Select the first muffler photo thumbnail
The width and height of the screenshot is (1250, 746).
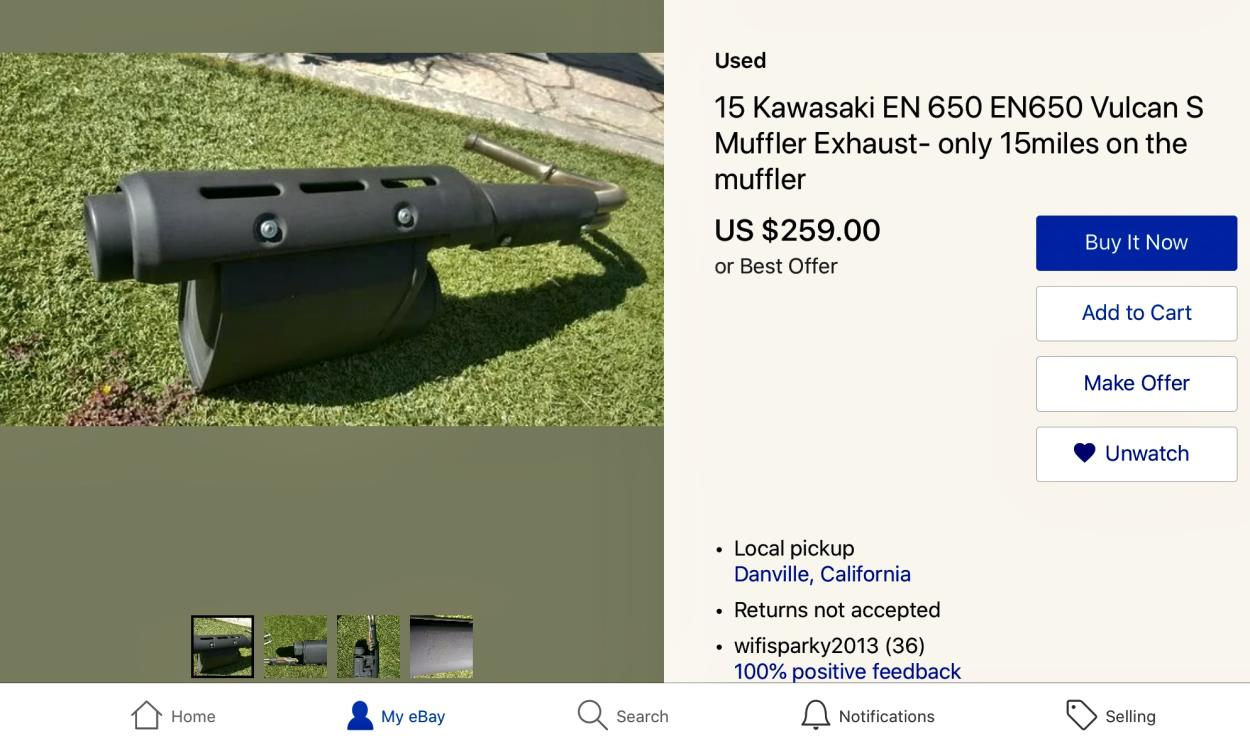coord(222,647)
